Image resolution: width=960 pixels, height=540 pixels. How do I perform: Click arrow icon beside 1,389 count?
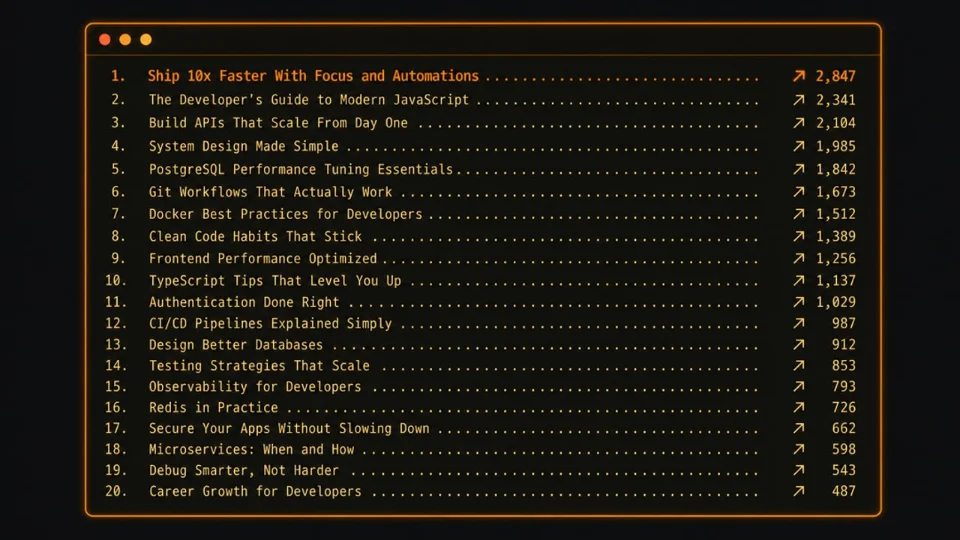tap(798, 236)
